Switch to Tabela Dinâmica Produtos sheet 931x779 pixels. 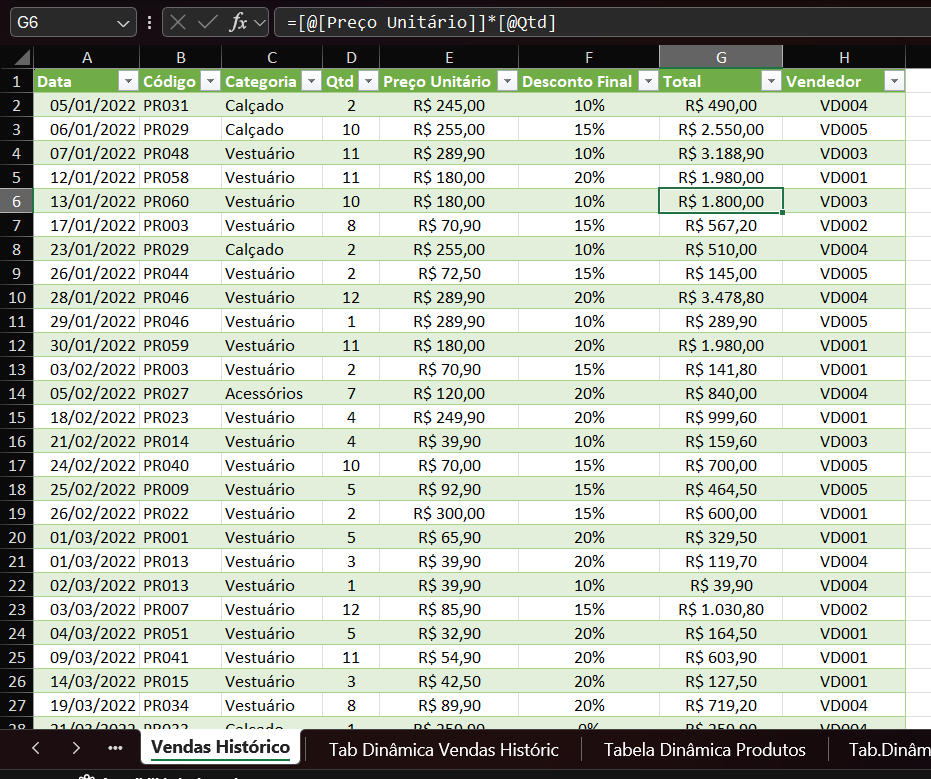(704, 749)
